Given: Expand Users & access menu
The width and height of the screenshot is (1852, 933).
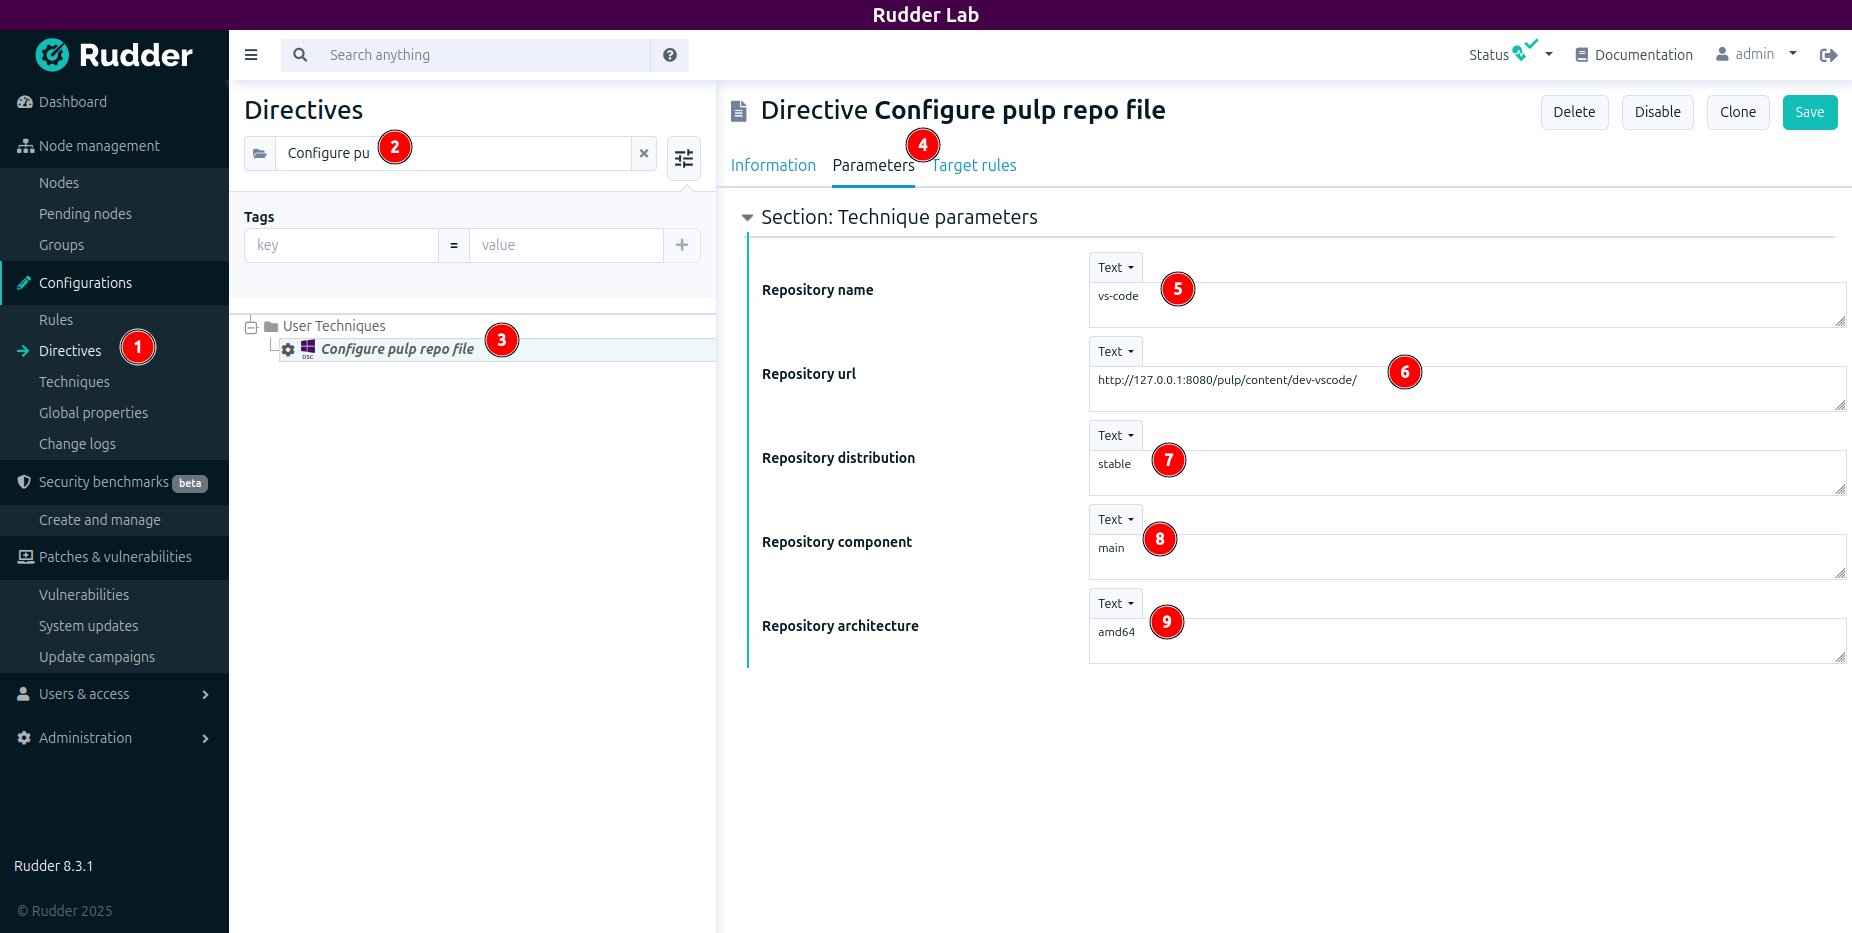Looking at the screenshot, I should [x=114, y=694].
